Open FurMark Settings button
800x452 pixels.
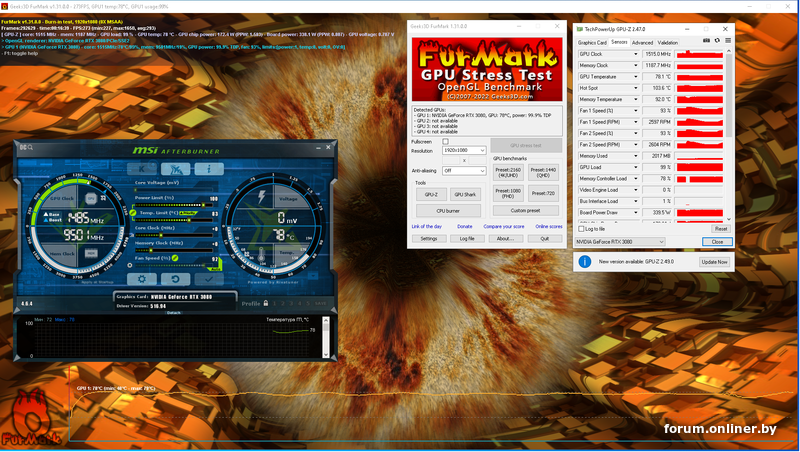pos(429,239)
